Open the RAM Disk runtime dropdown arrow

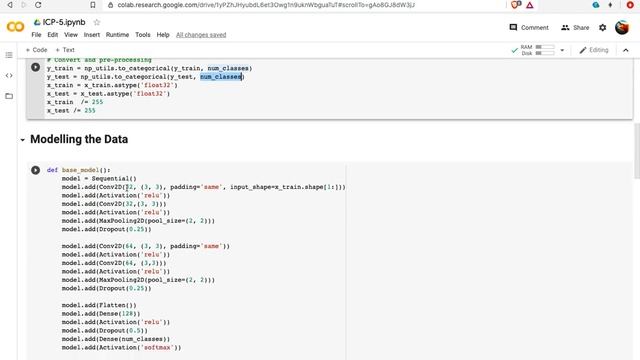click(562, 50)
